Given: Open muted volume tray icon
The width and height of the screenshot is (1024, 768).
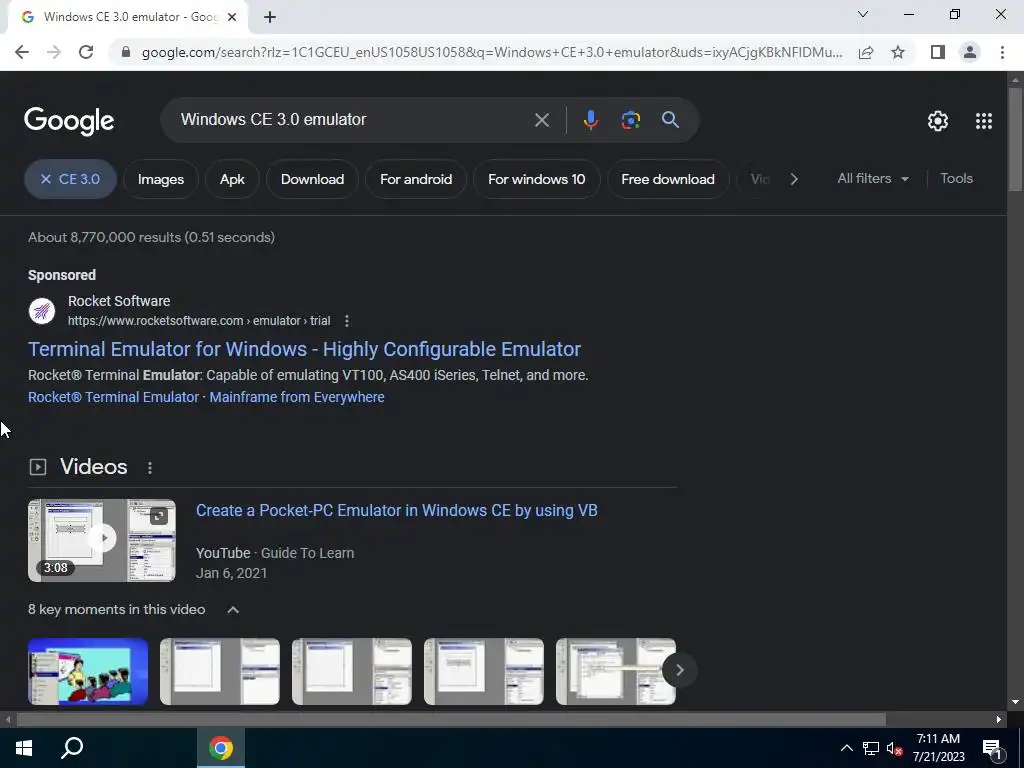Looking at the screenshot, I should tap(894, 748).
